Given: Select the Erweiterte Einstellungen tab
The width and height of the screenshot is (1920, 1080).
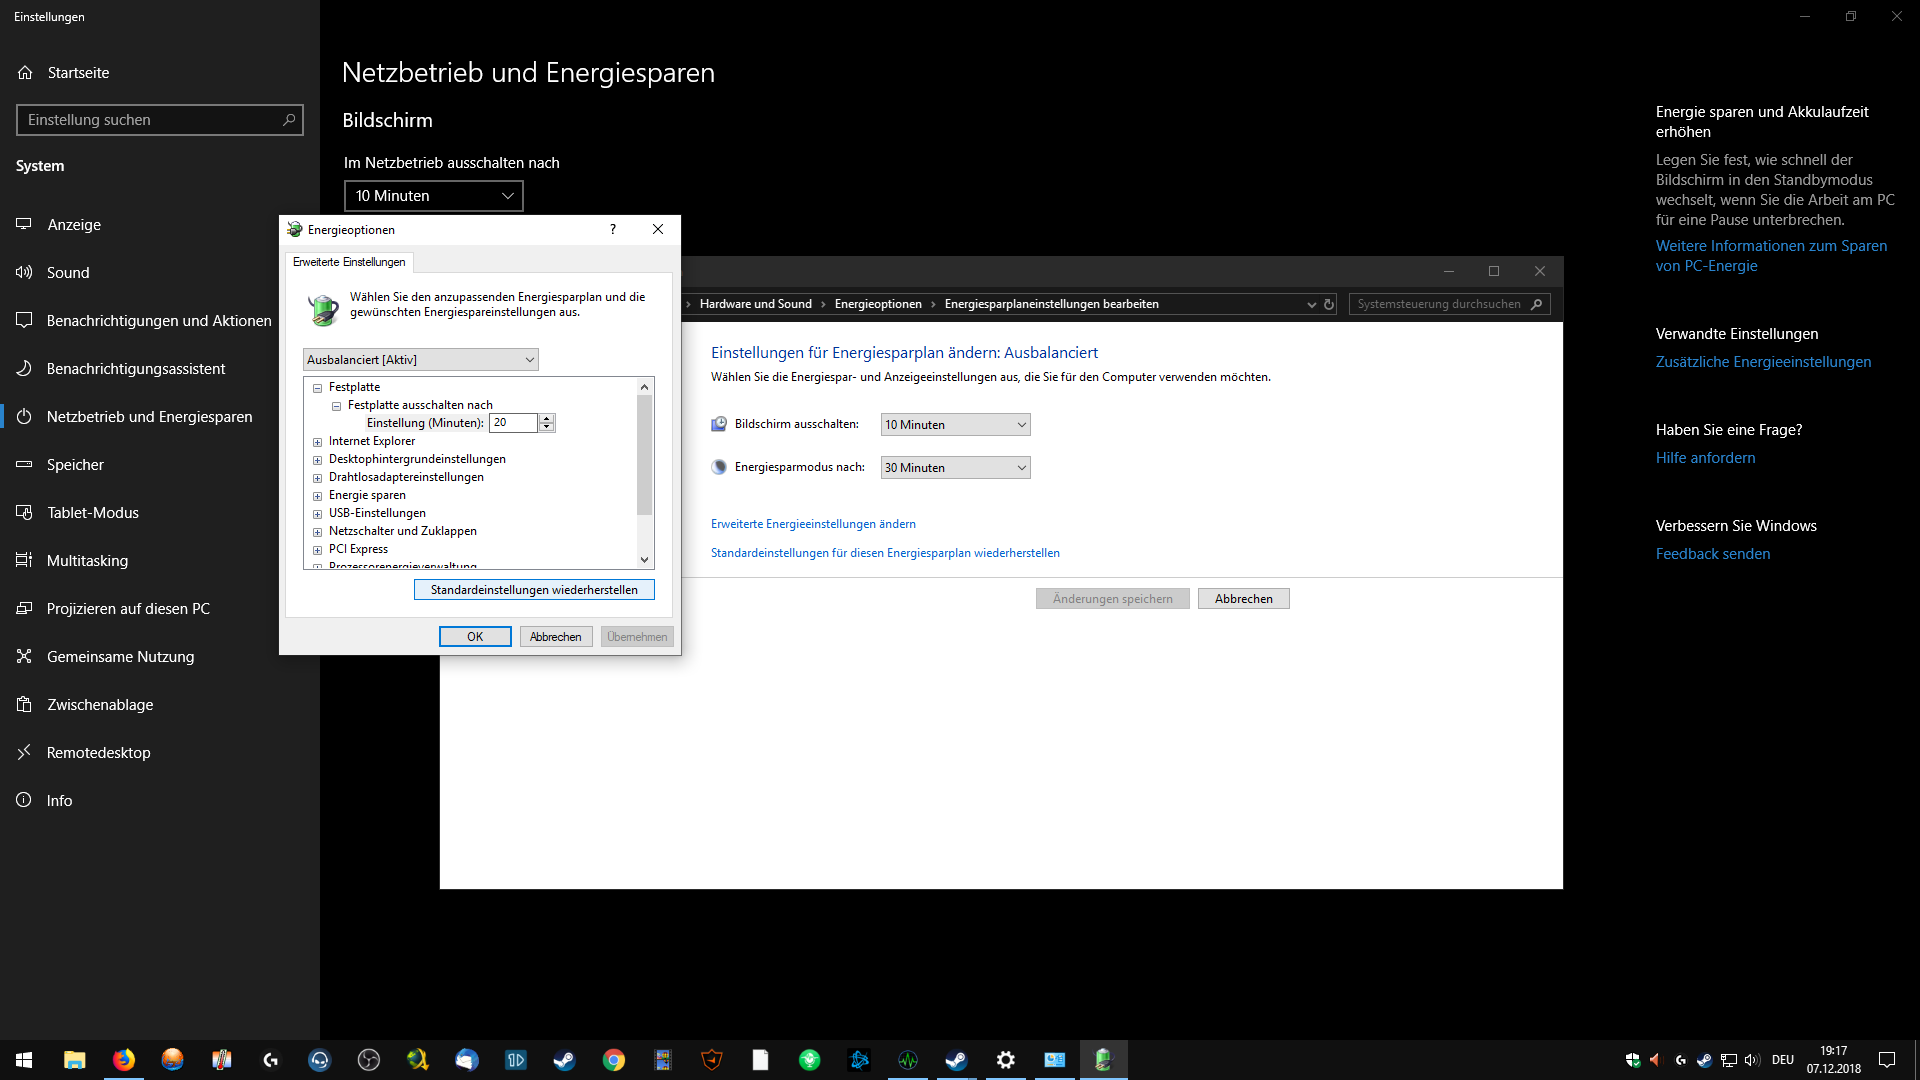Looking at the screenshot, I should (x=349, y=262).
